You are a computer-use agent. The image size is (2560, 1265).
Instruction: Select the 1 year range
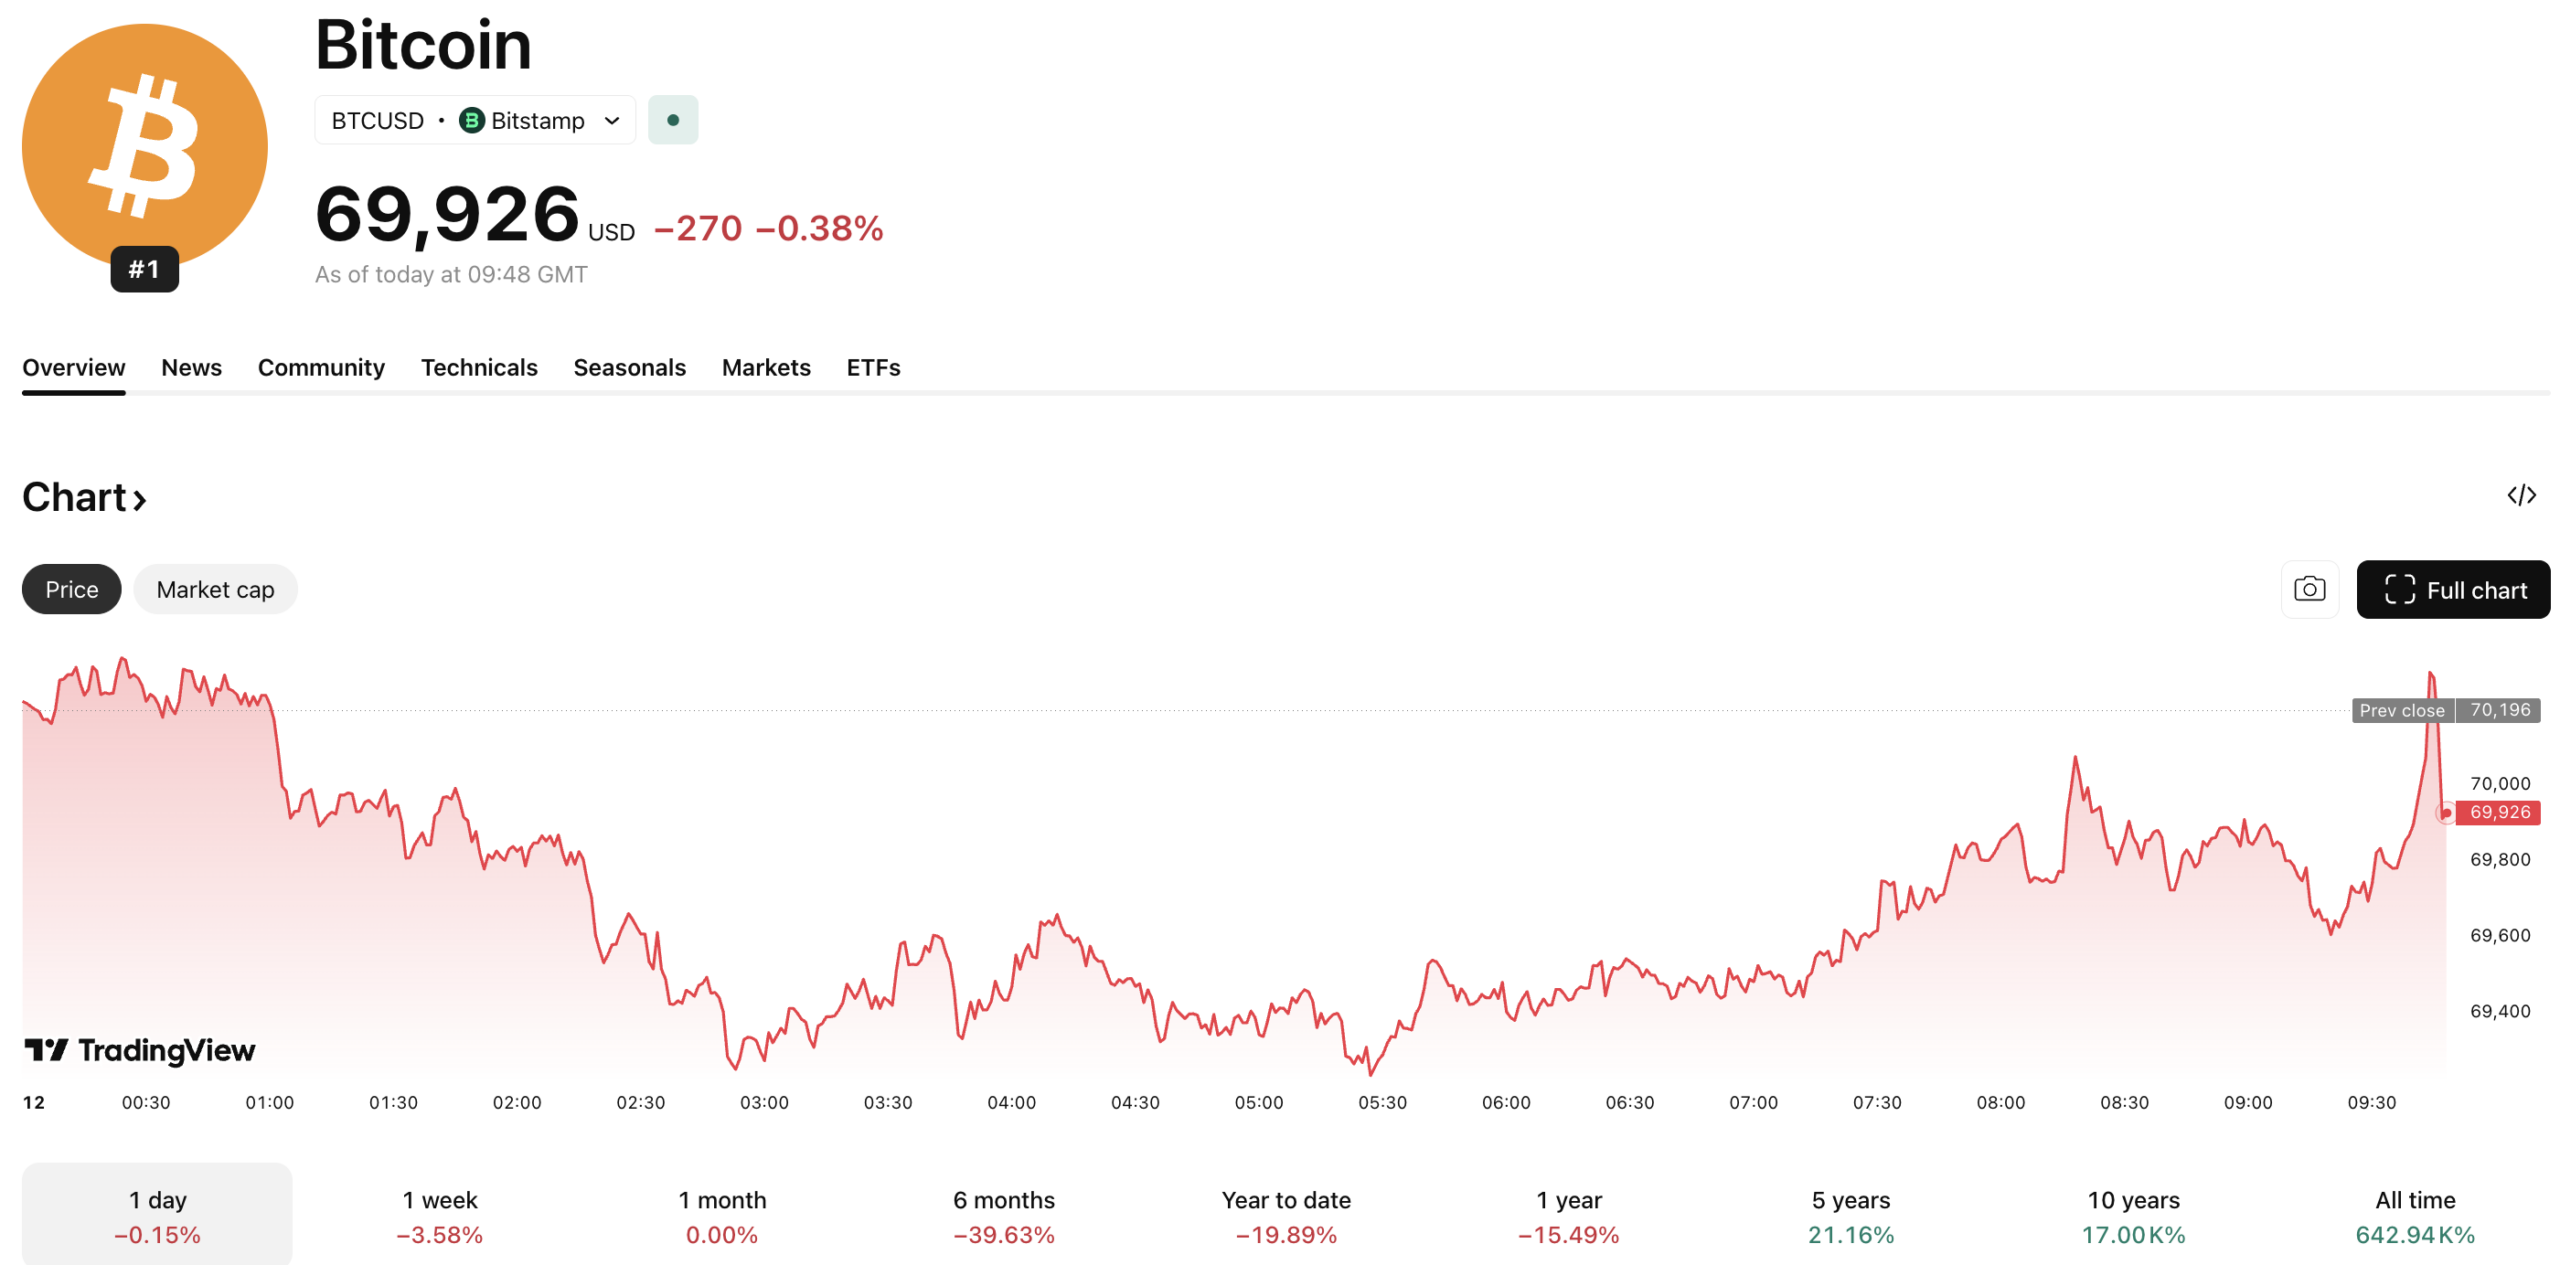tap(1569, 1215)
